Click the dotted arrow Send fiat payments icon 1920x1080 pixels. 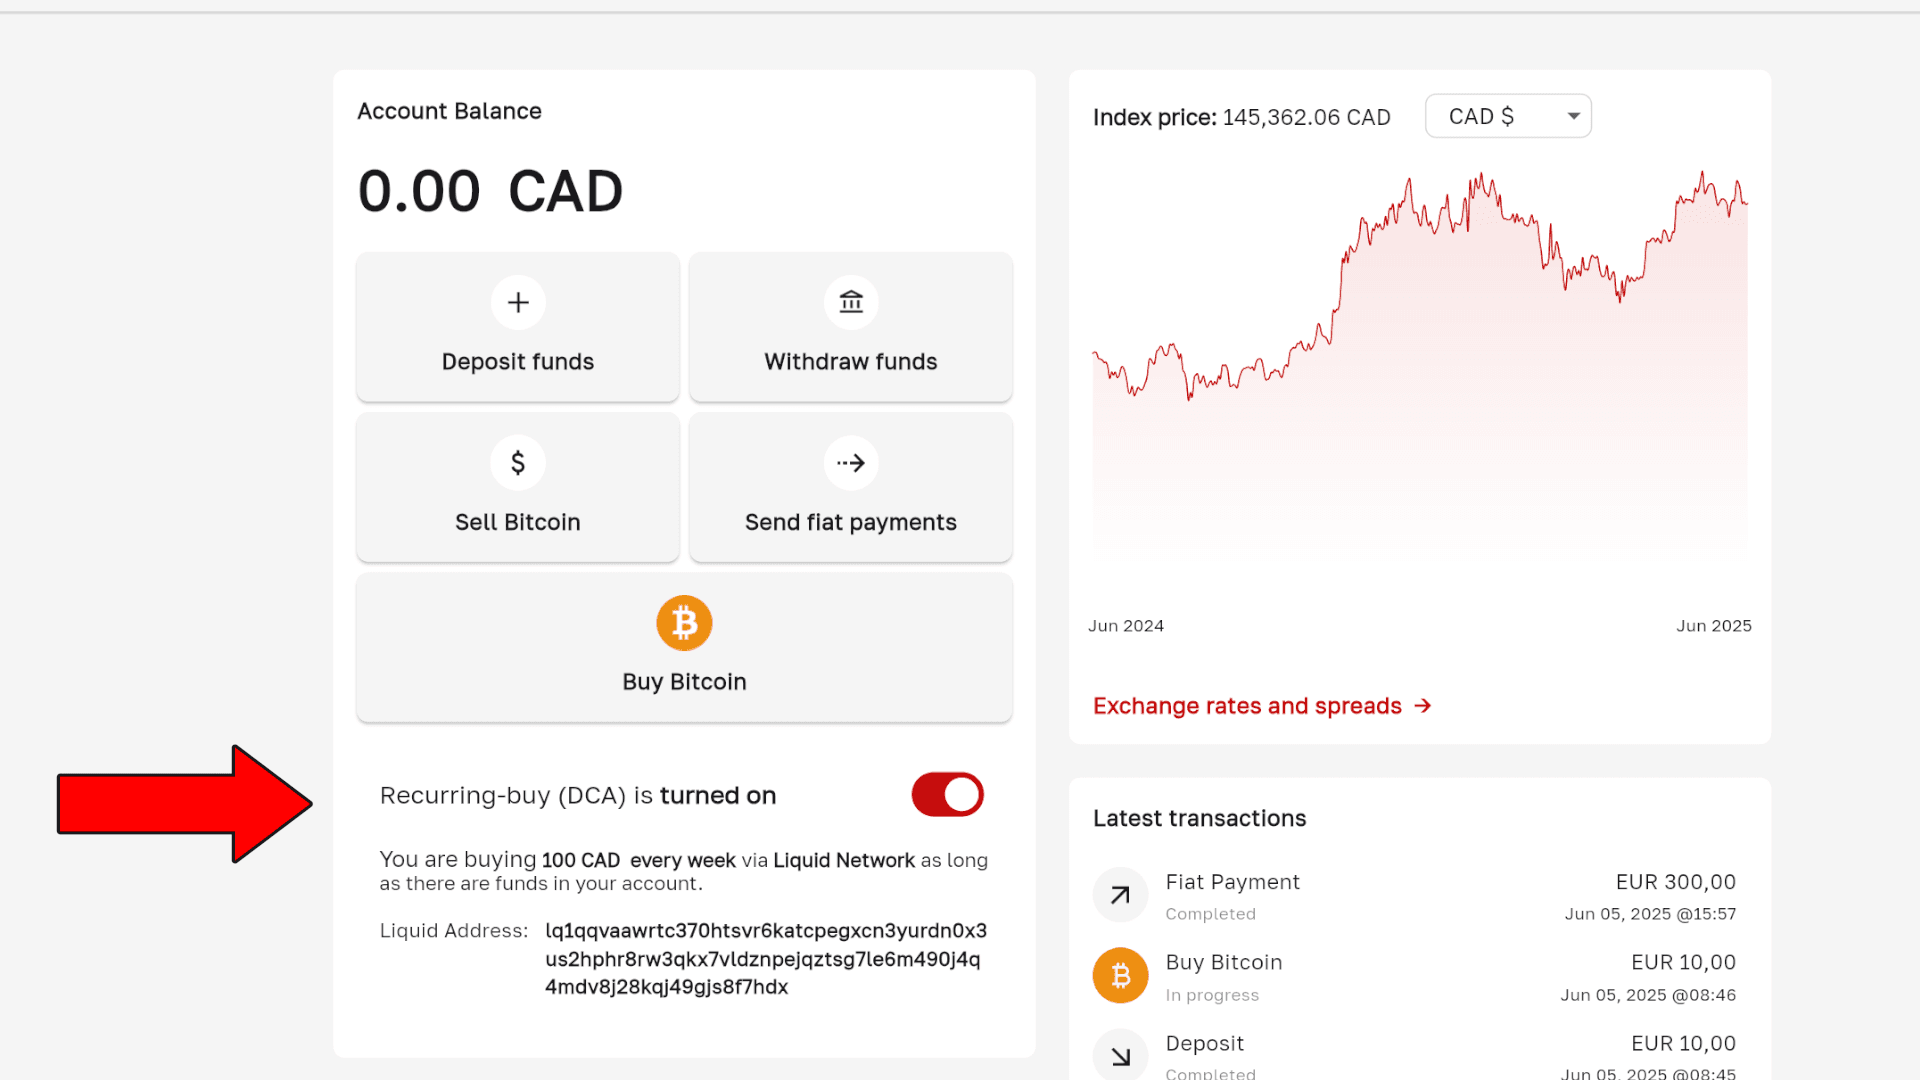[851, 462]
